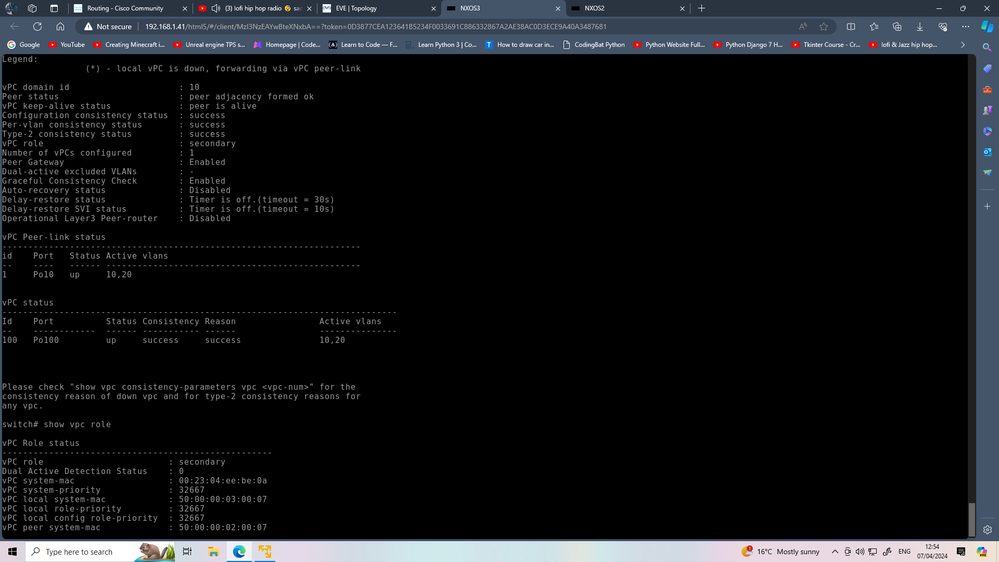This screenshot has width=999, height=562.
Task: Open the Downloads icon
Action: 919,27
